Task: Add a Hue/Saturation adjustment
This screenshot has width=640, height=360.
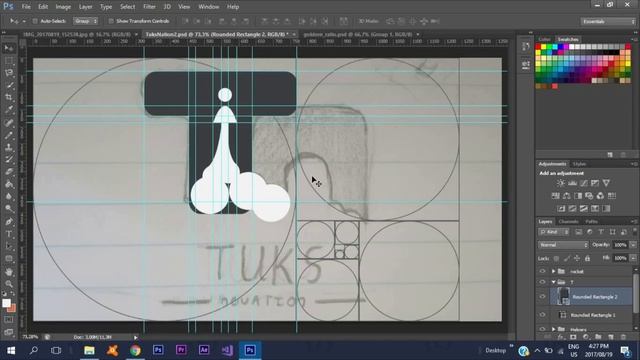Action: (x=556, y=196)
